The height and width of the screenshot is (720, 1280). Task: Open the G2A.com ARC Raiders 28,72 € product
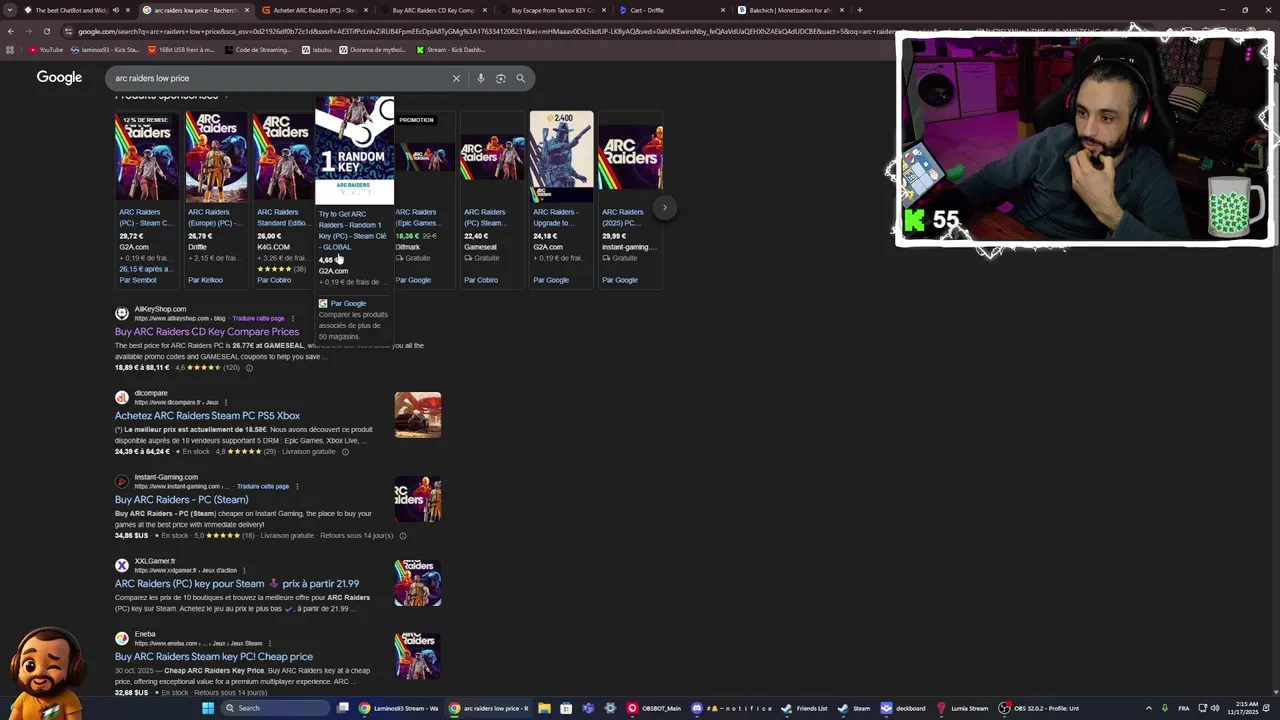point(146,199)
